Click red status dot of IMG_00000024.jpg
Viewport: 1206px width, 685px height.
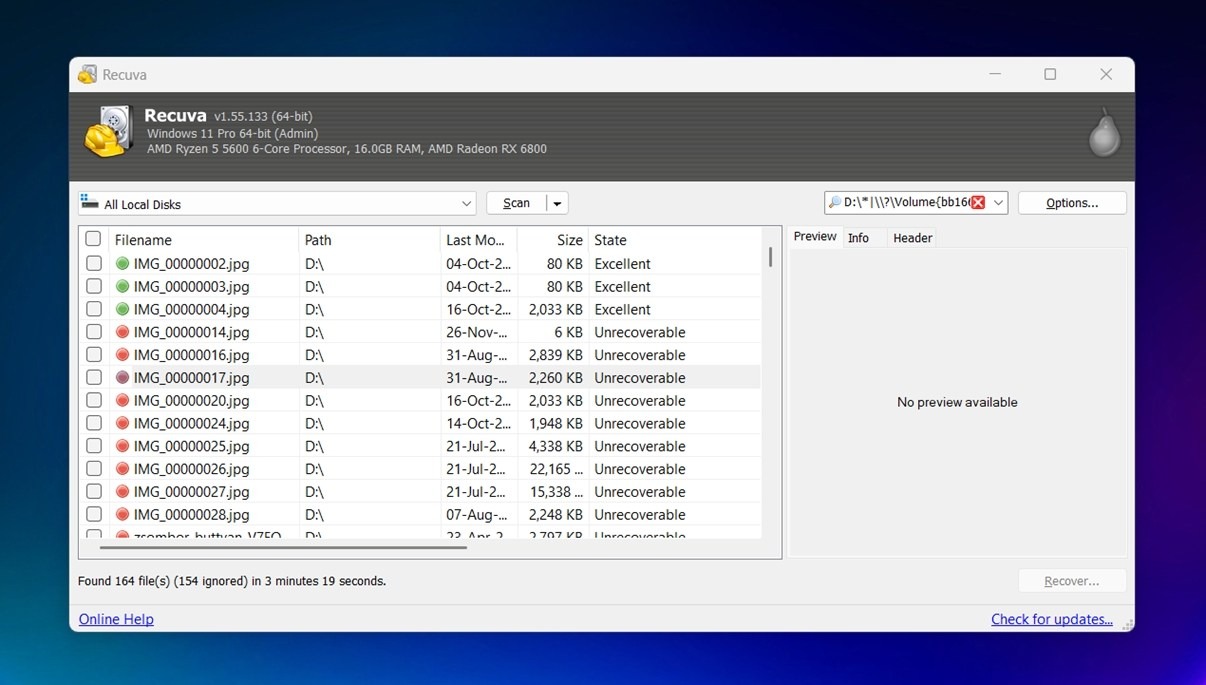[x=122, y=423]
